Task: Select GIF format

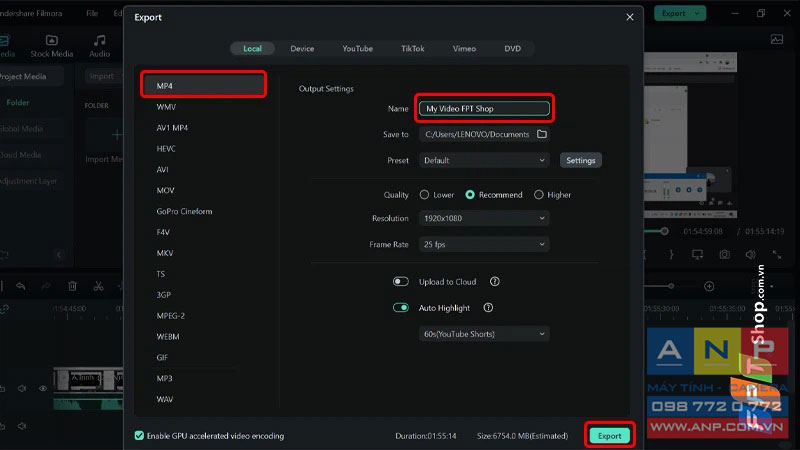Action: 162,357
